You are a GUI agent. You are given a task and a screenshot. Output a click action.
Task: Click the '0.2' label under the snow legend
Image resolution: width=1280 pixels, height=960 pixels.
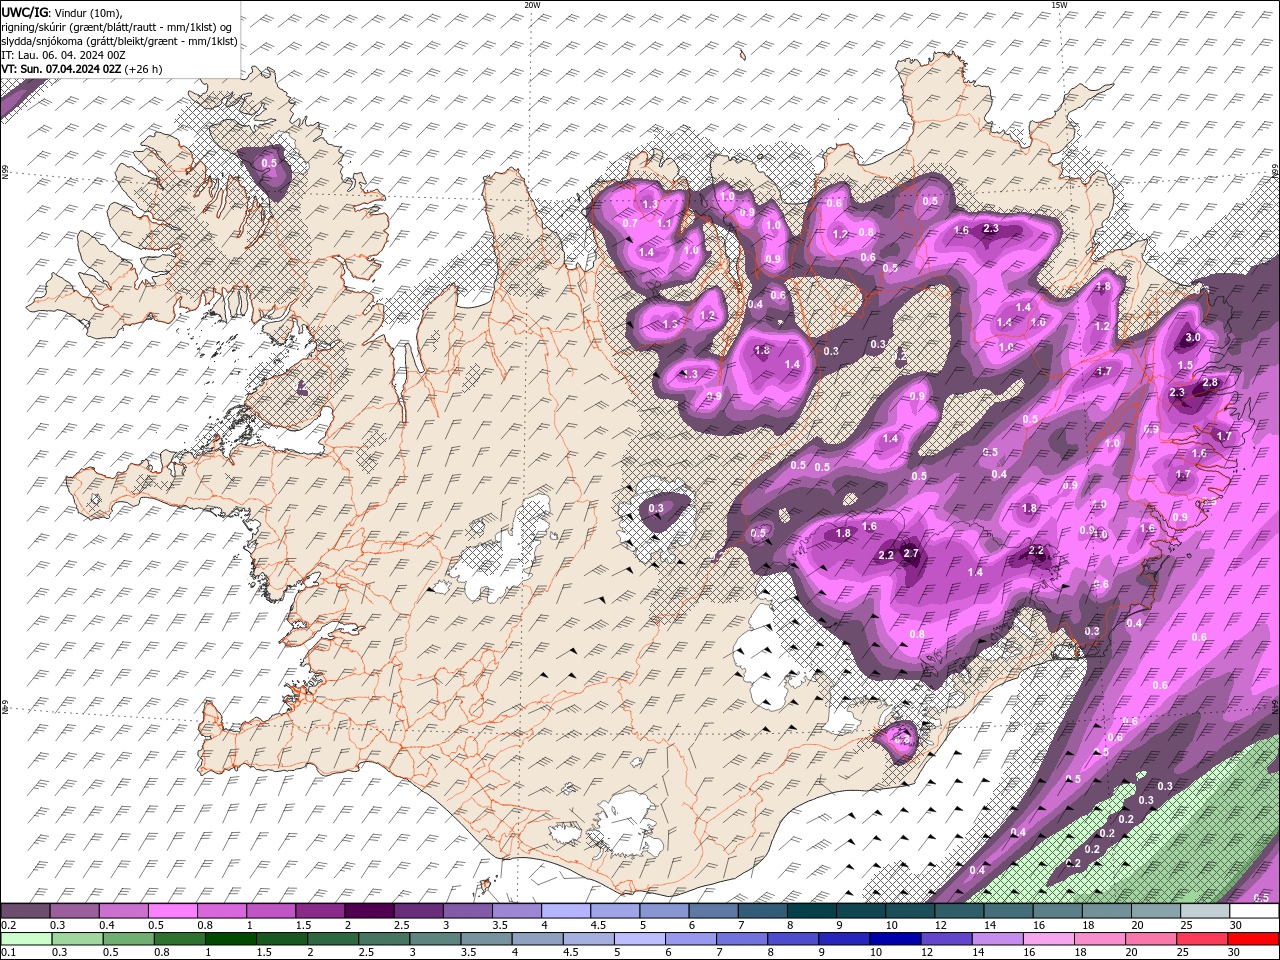coord(8,925)
